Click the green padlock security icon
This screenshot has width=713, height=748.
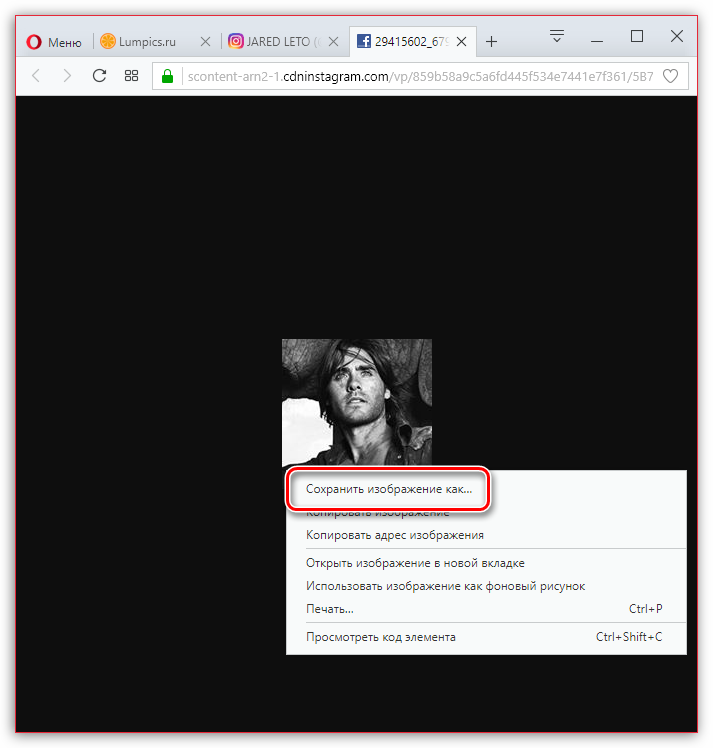[167, 76]
